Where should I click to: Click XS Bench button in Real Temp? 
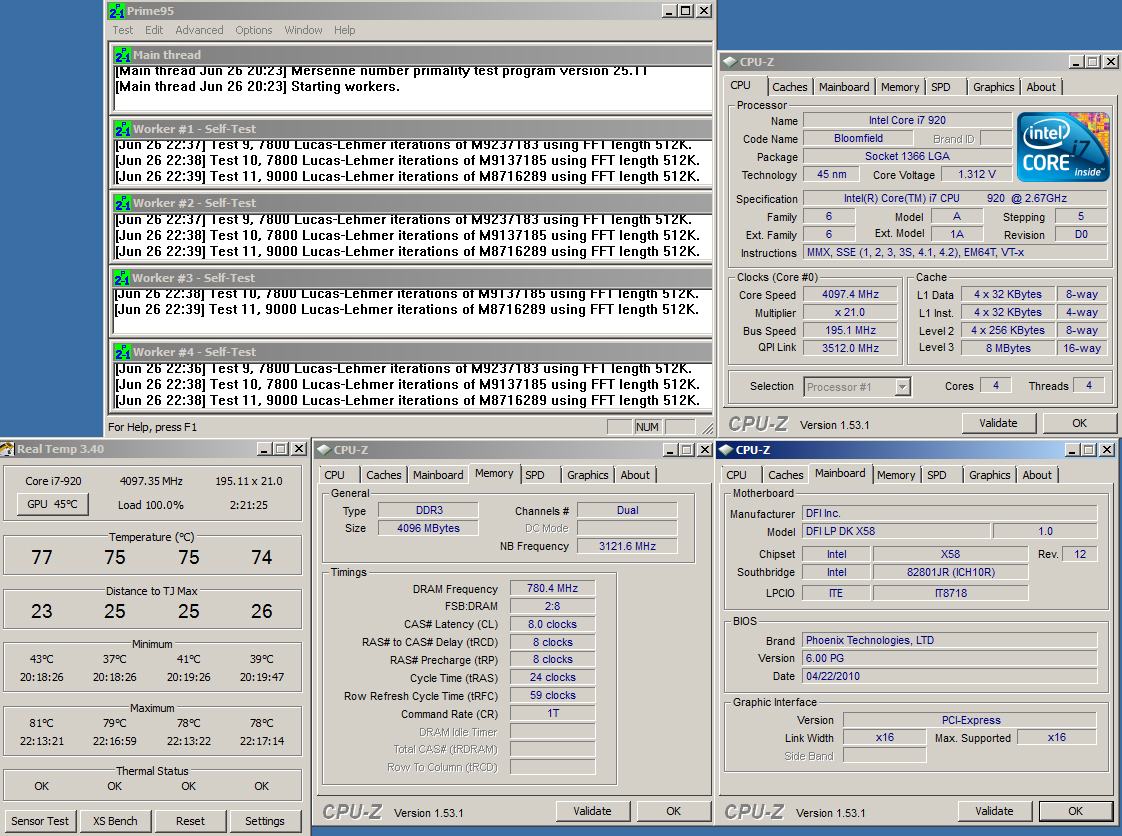(114, 821)
